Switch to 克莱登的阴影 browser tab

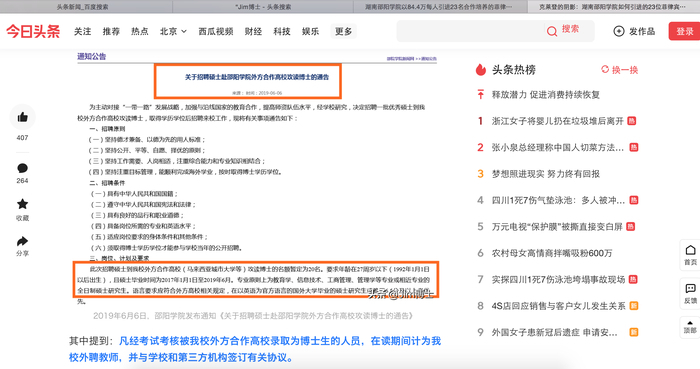coord(614,7)
